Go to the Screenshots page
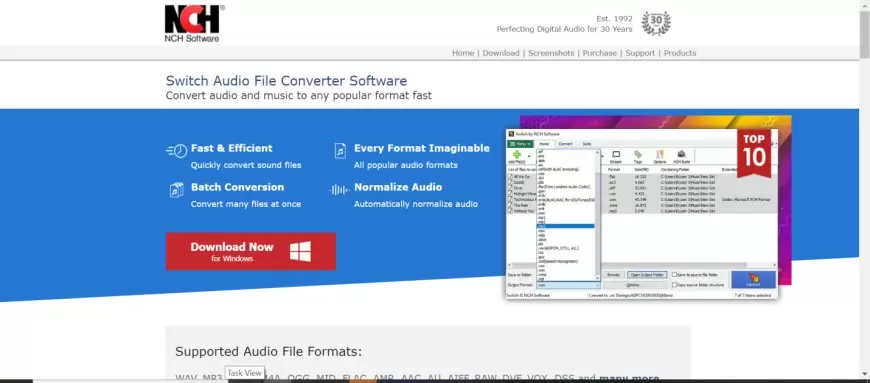Viewport: 870px width, 383px height. (551, 53)
